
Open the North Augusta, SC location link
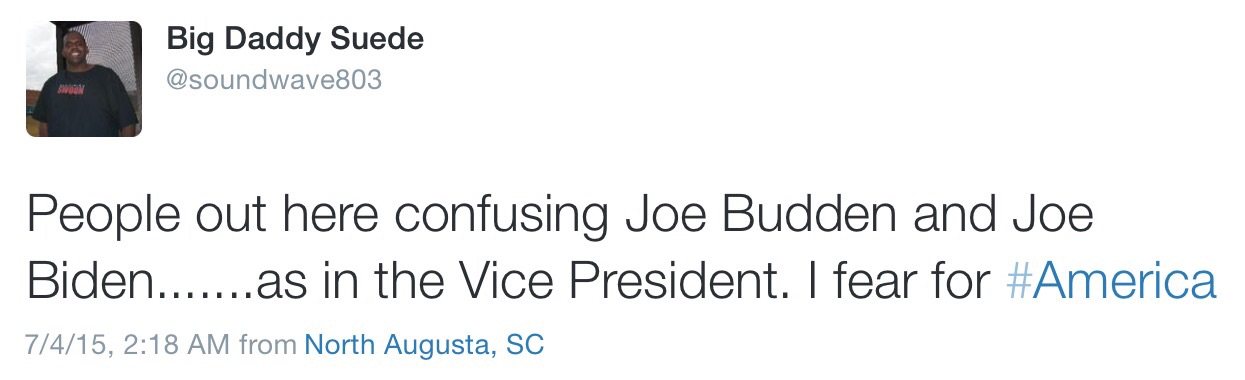[x=424, y=346]
